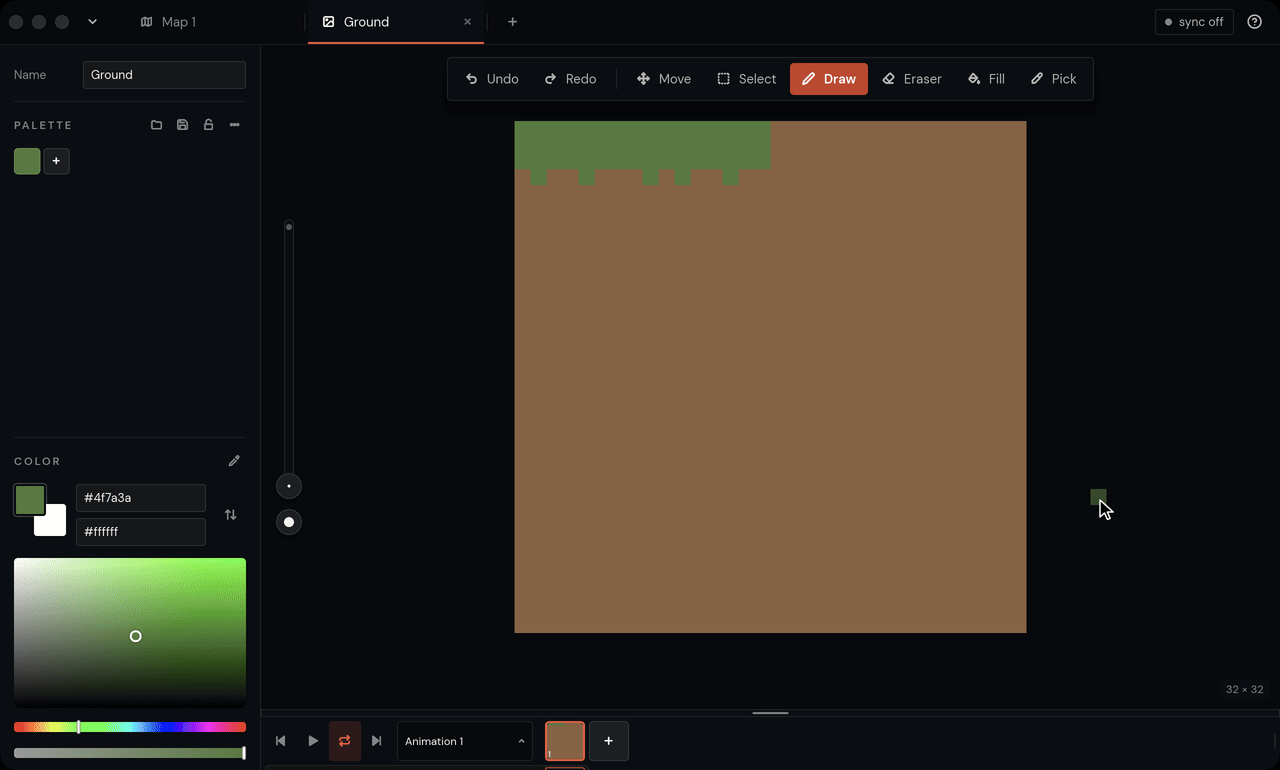Image resolution: width=1280 pixels, height=770 pixels.
Task: Swap foreground and background colors
Action: coord(231,514)
